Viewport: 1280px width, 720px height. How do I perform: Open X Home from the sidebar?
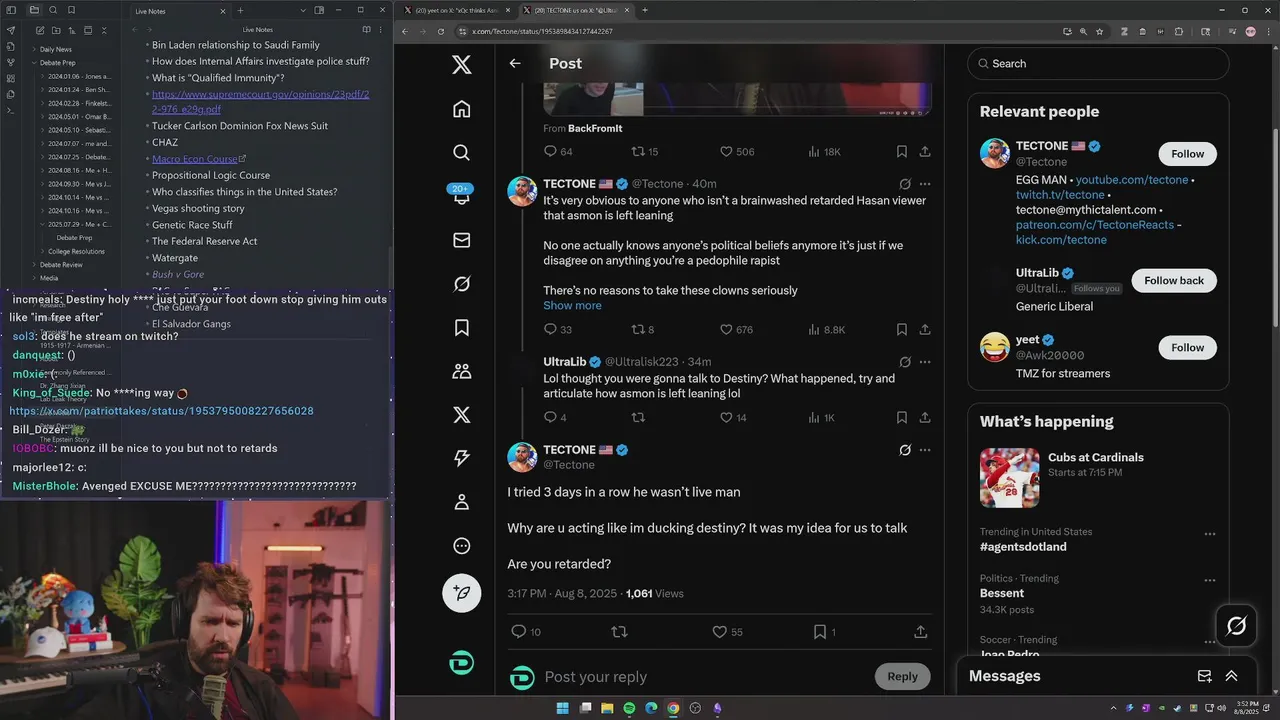(x=461, y=108)
